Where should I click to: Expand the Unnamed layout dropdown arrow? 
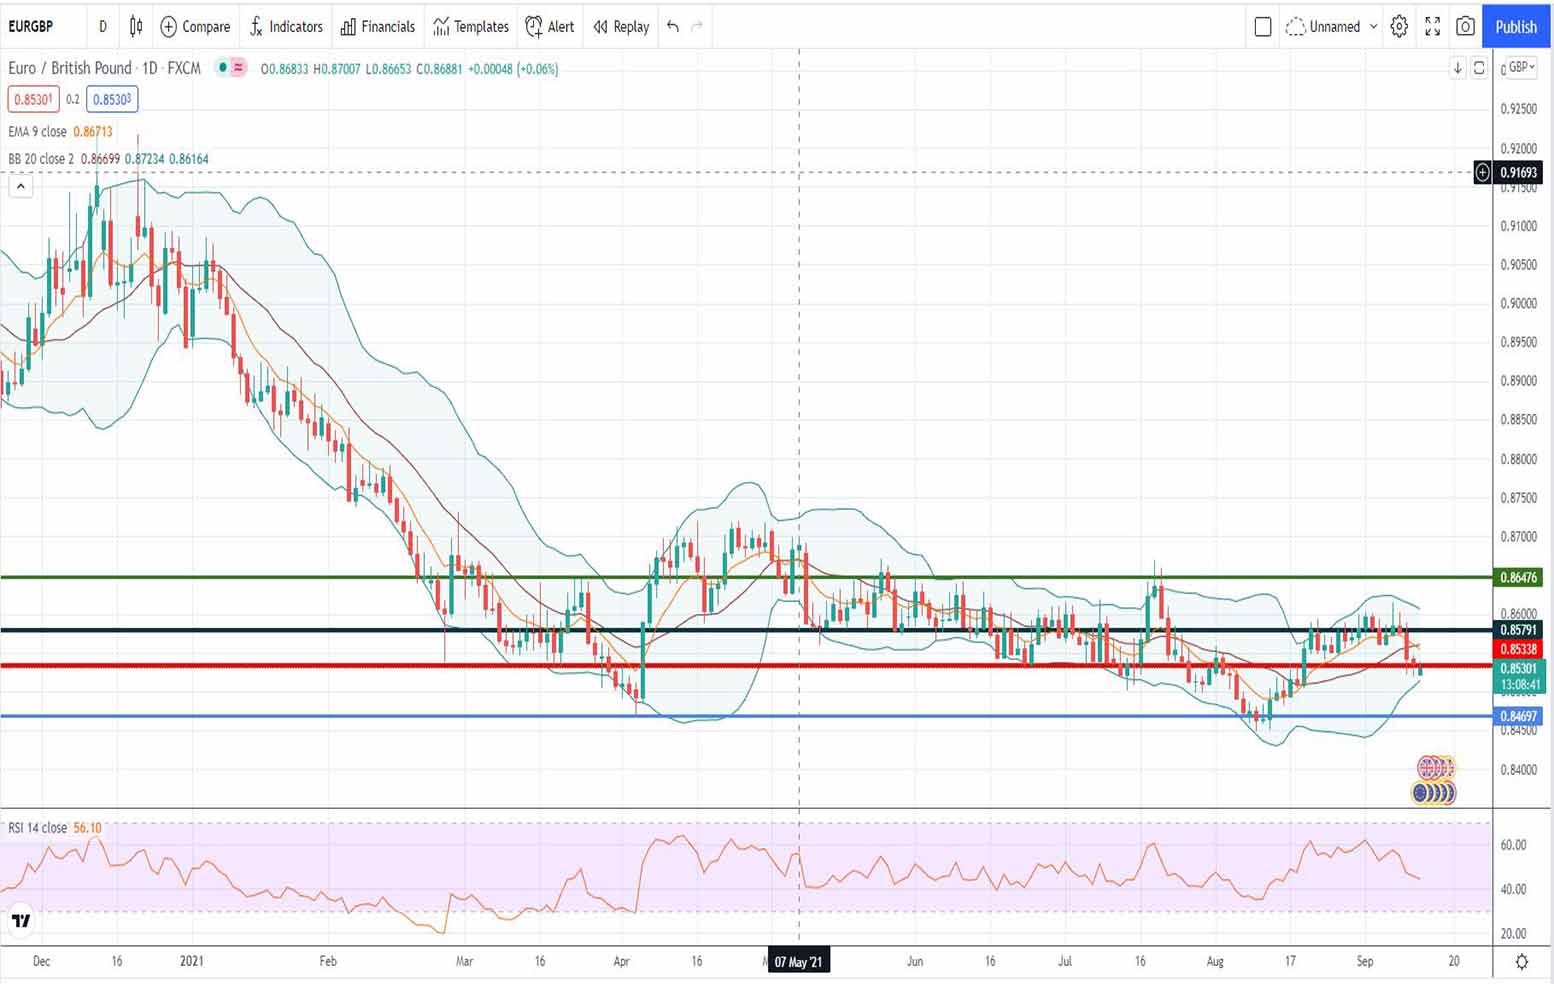pos(1373,27)
